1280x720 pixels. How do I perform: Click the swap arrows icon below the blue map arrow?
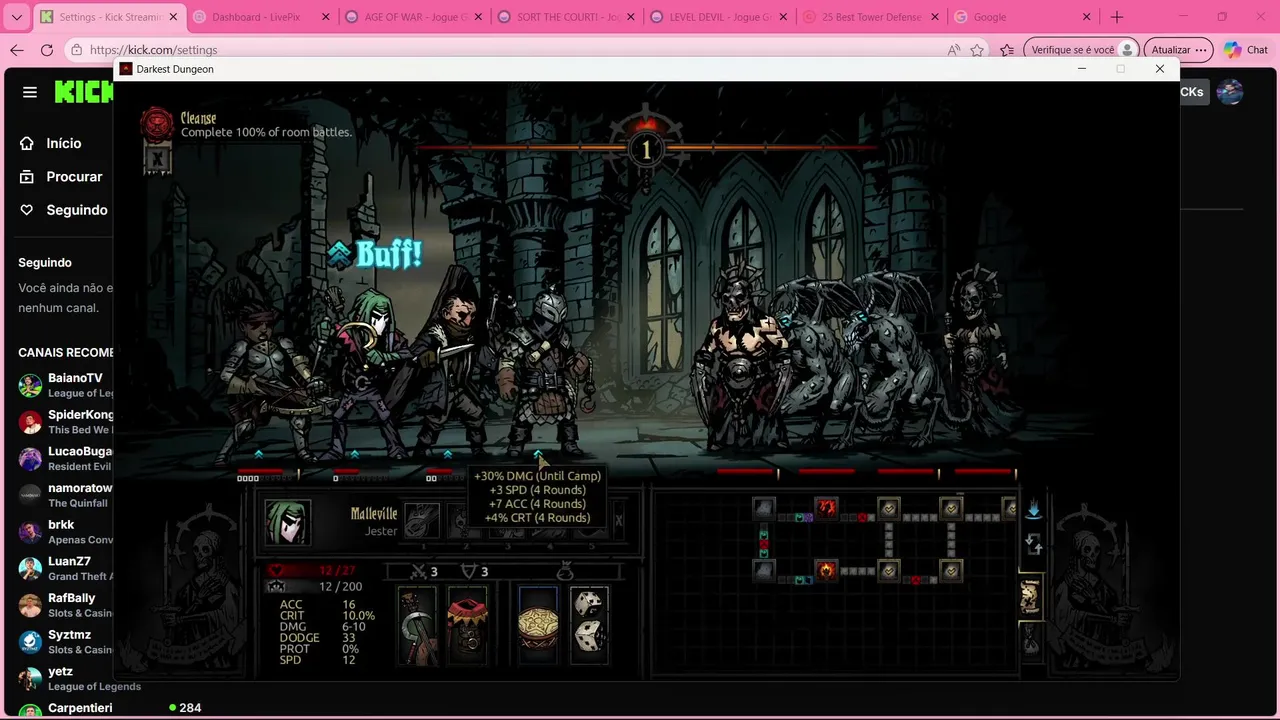click(1033, 545)
